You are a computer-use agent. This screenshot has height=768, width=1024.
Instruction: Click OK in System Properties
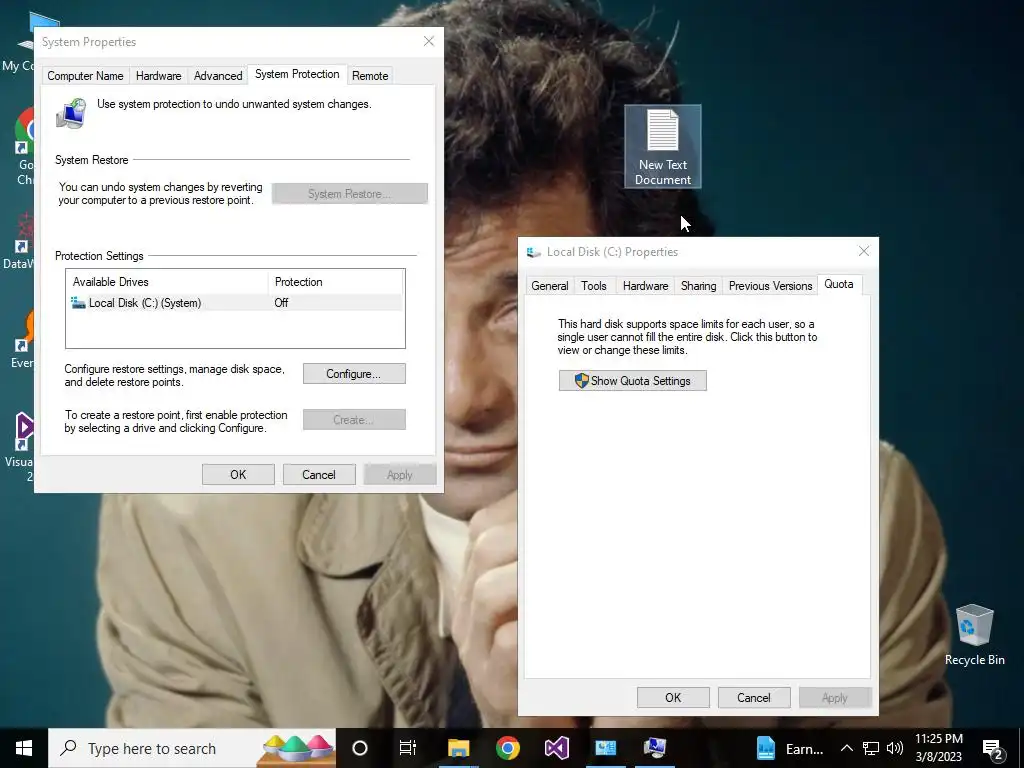point(238,475)
